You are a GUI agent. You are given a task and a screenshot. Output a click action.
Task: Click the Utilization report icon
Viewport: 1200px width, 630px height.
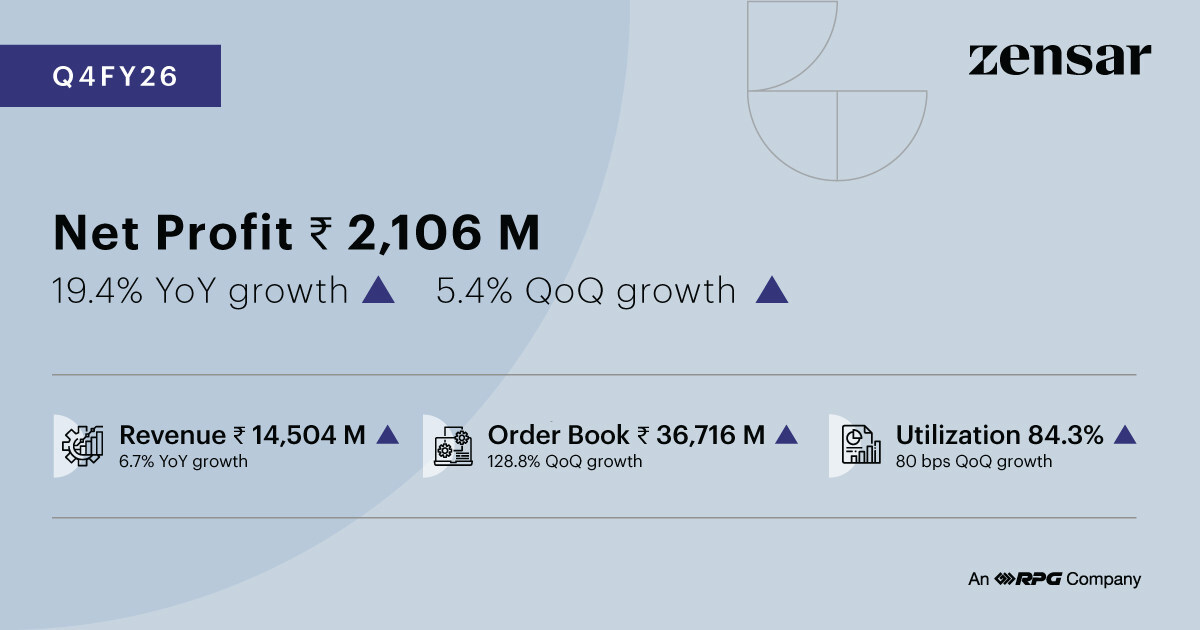click(x=860, y=446)
